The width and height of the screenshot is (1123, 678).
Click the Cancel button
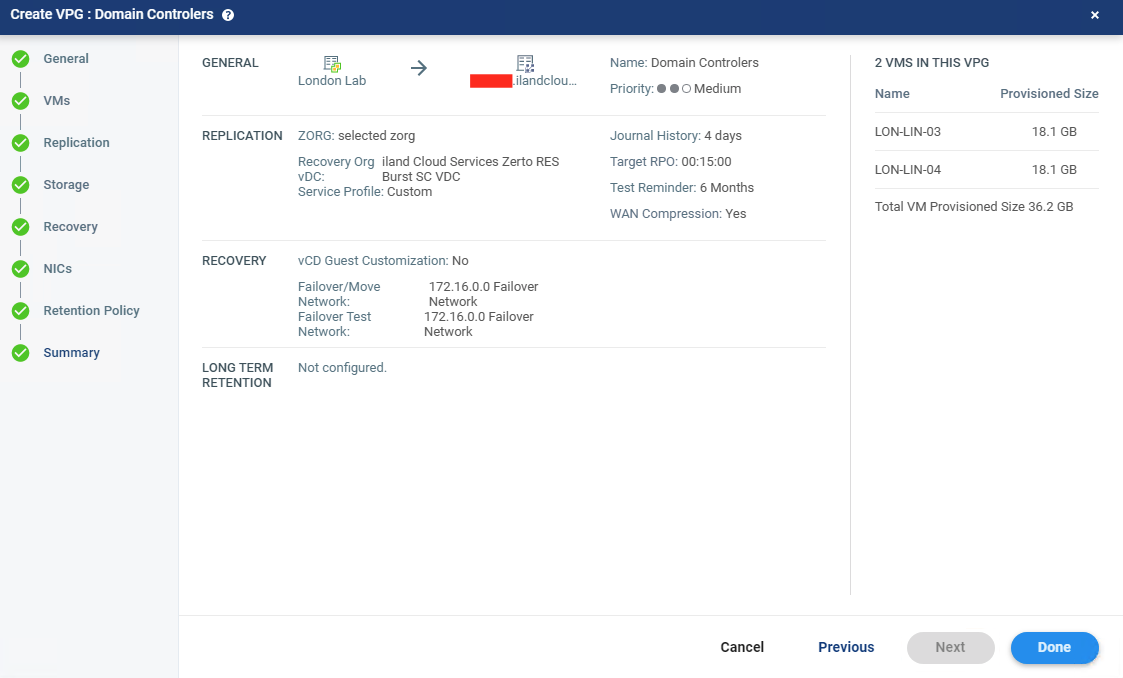pos(742,647)
